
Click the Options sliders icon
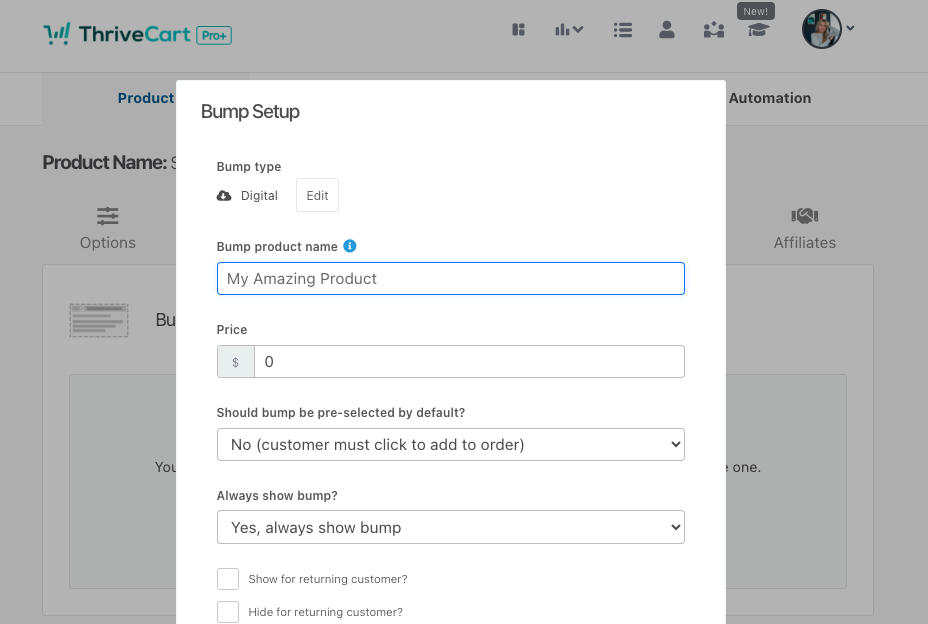[x=108, y=216]
